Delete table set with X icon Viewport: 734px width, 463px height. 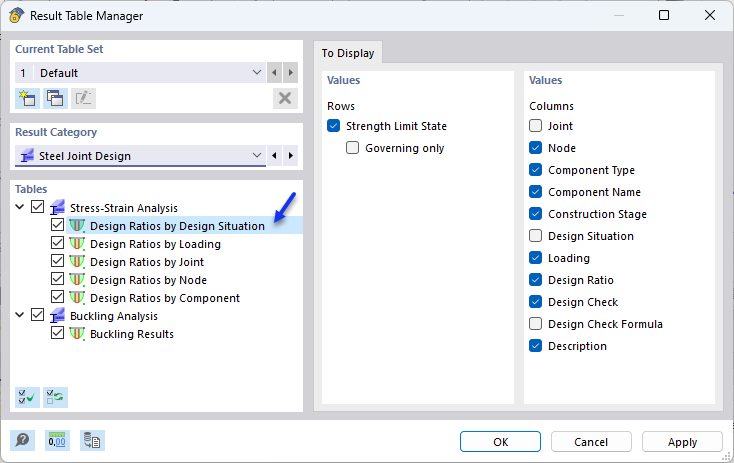[x=285, y=98]
